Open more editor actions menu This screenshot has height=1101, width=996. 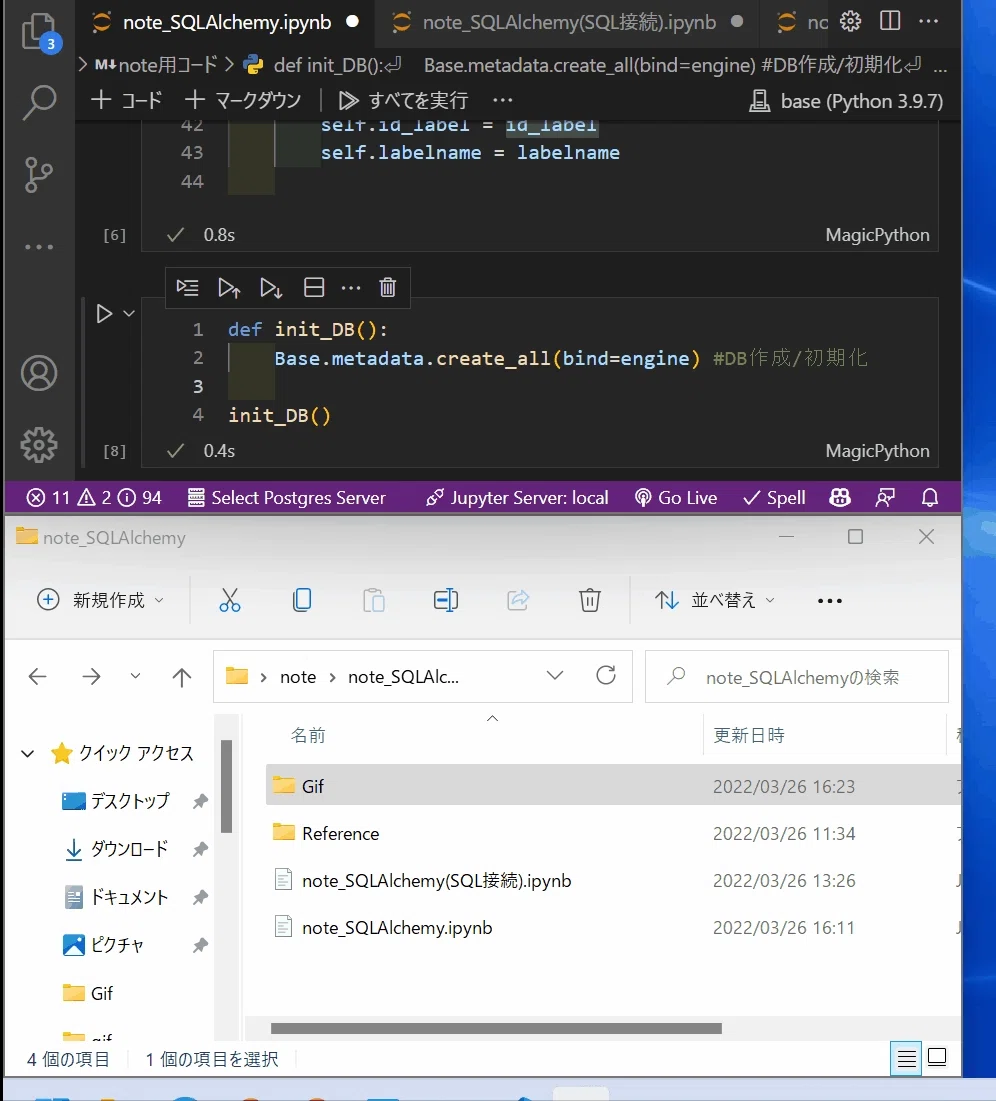(929, 21)
